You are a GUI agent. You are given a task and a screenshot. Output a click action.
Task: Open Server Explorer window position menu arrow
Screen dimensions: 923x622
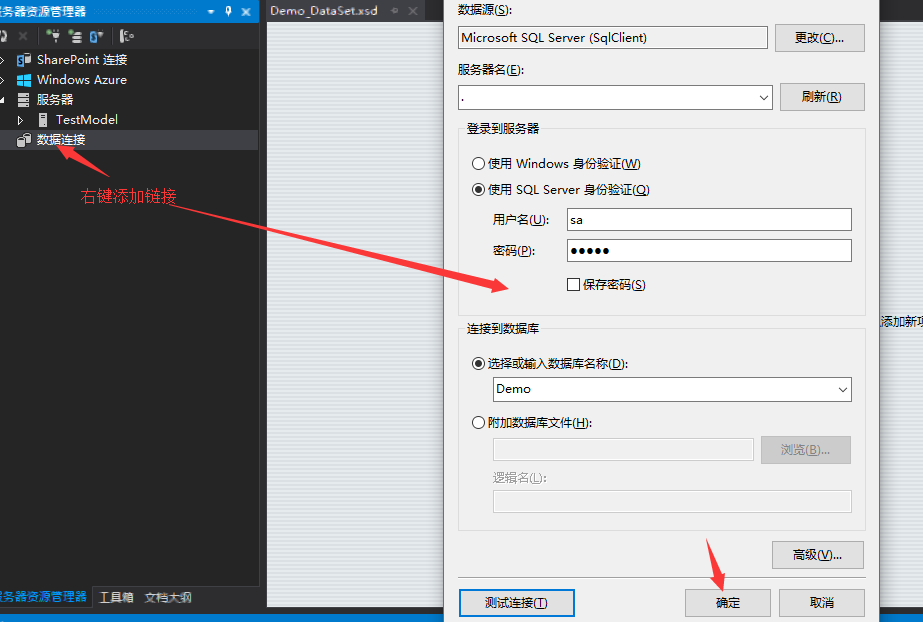tap(211, 12)
